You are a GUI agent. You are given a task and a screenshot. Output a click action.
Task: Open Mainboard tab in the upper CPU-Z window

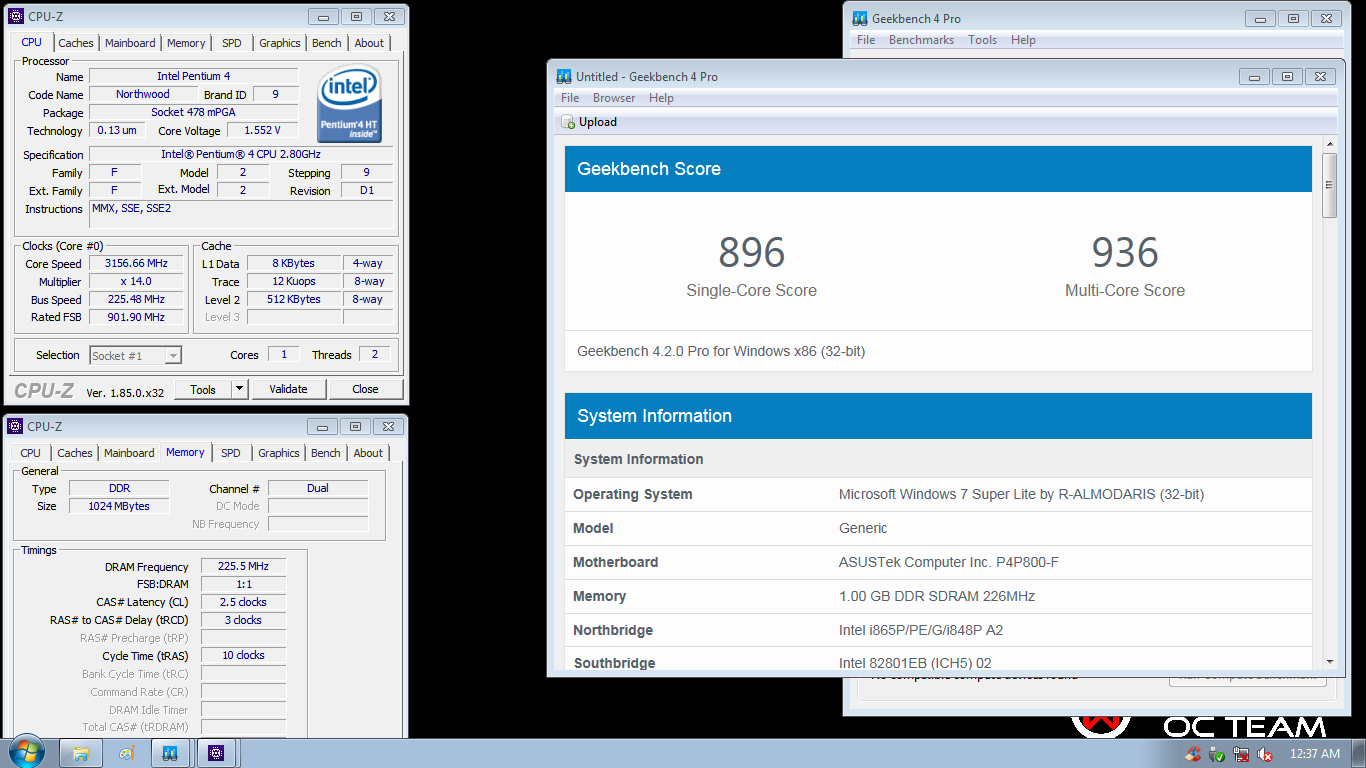click(130, 43)
